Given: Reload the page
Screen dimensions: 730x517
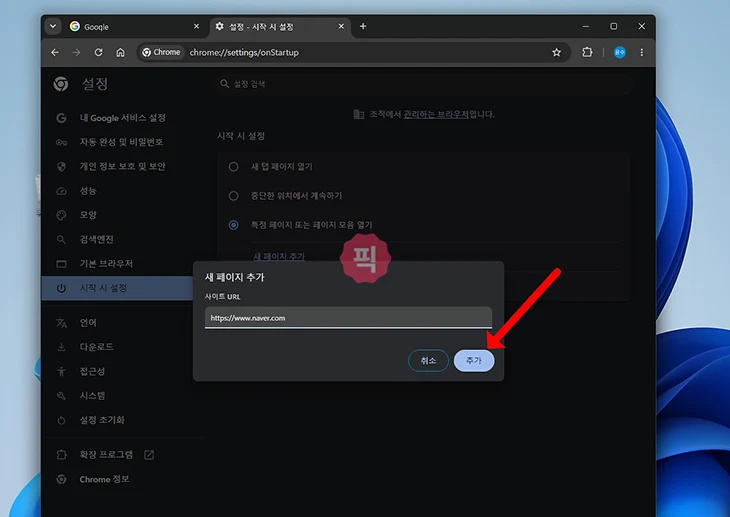Looking at the screenshot, I should pos(98,52).
